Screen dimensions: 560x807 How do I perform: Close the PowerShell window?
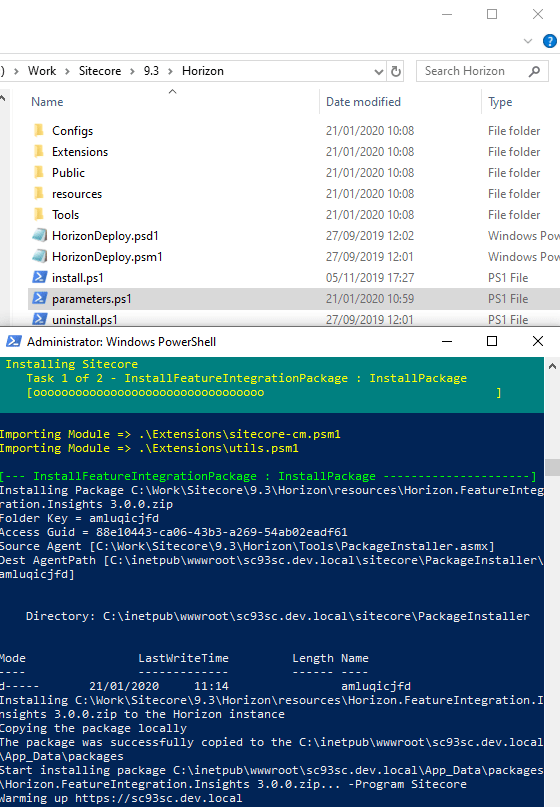click(538, 341)
